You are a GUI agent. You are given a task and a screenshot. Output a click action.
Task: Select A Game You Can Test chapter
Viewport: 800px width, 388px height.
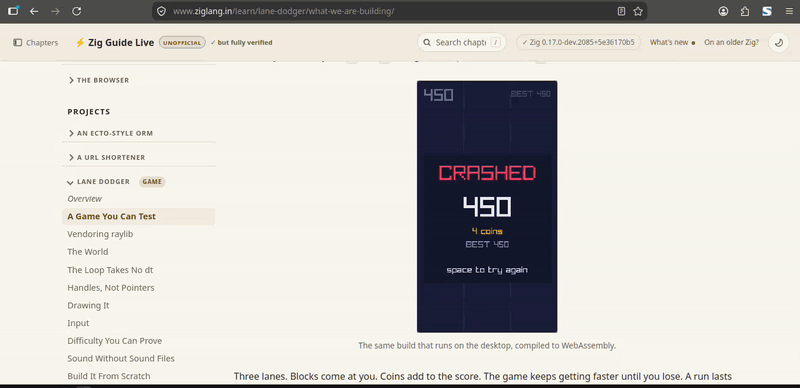pyautogui.click(x=138, y=216)
